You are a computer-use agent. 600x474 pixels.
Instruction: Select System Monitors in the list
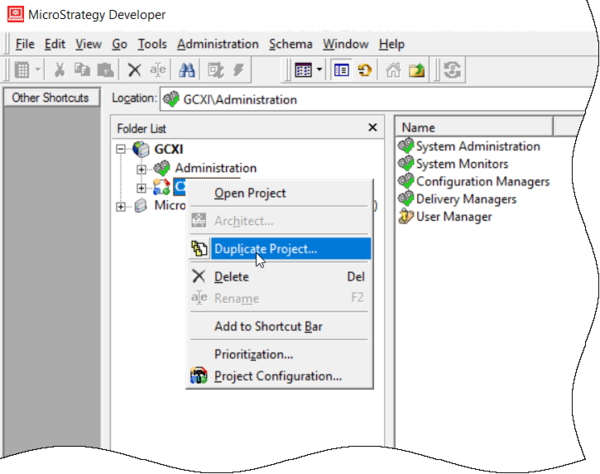pyautogui.click(x=461, y=164)
